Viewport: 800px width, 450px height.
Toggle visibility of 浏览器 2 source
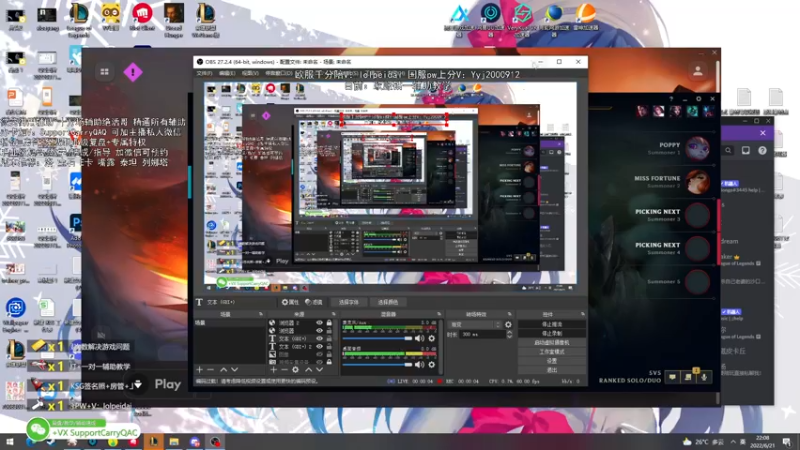tap(319, 323)
